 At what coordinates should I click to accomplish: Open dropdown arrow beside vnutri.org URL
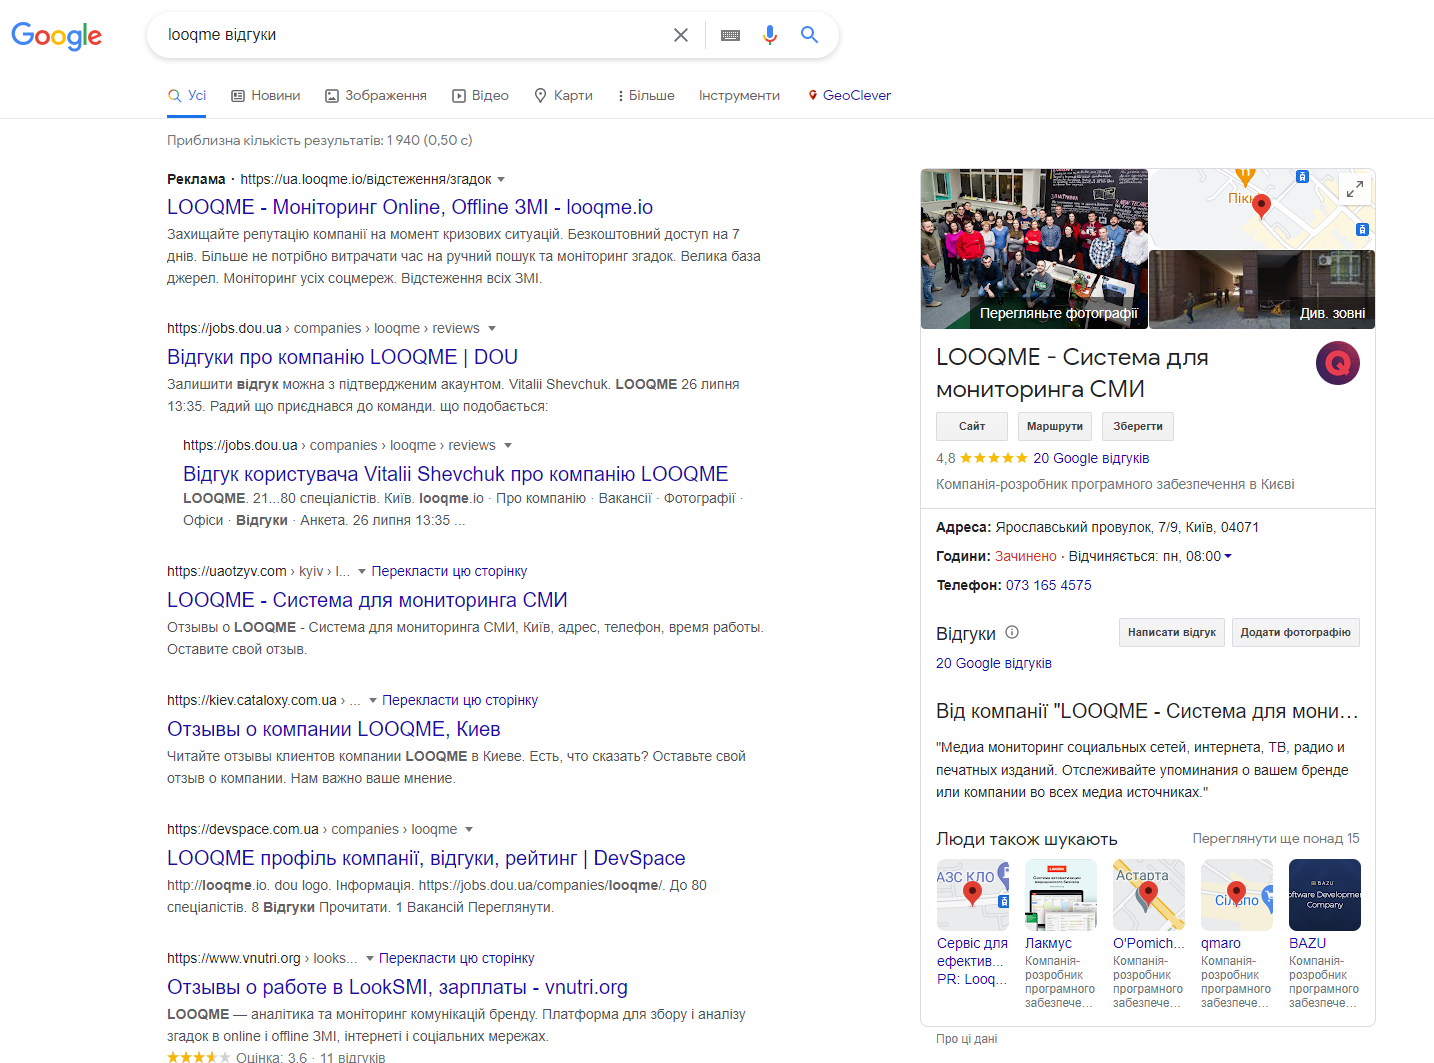369,959
